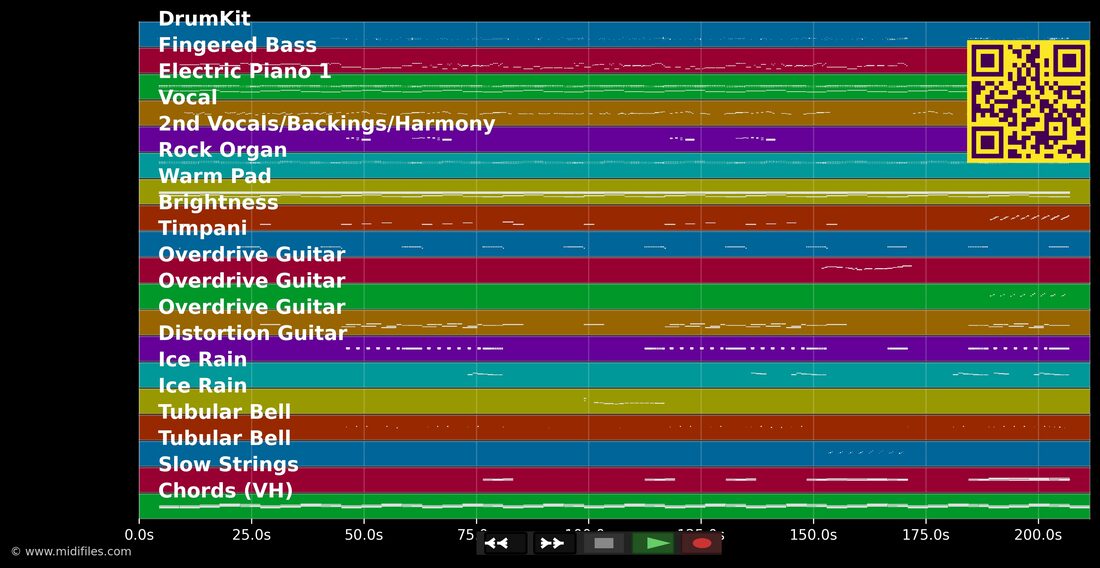Select the Electric Piano 1 track label

(x=244, y=72)
